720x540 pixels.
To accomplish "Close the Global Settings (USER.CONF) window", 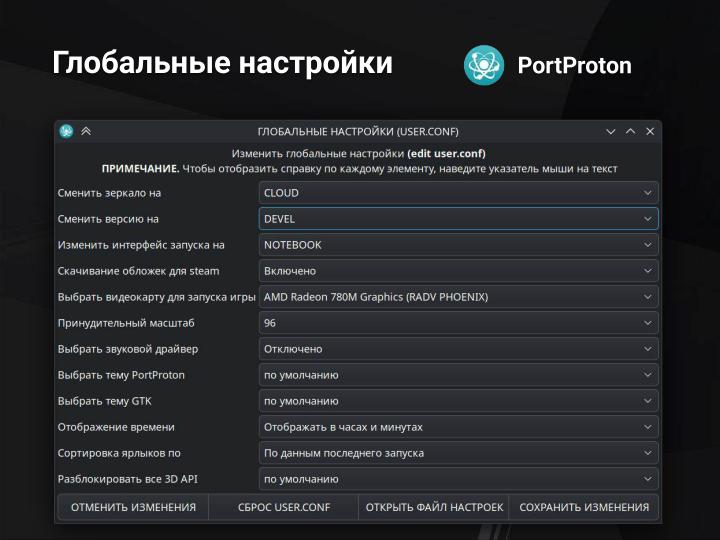I will 650,131.
